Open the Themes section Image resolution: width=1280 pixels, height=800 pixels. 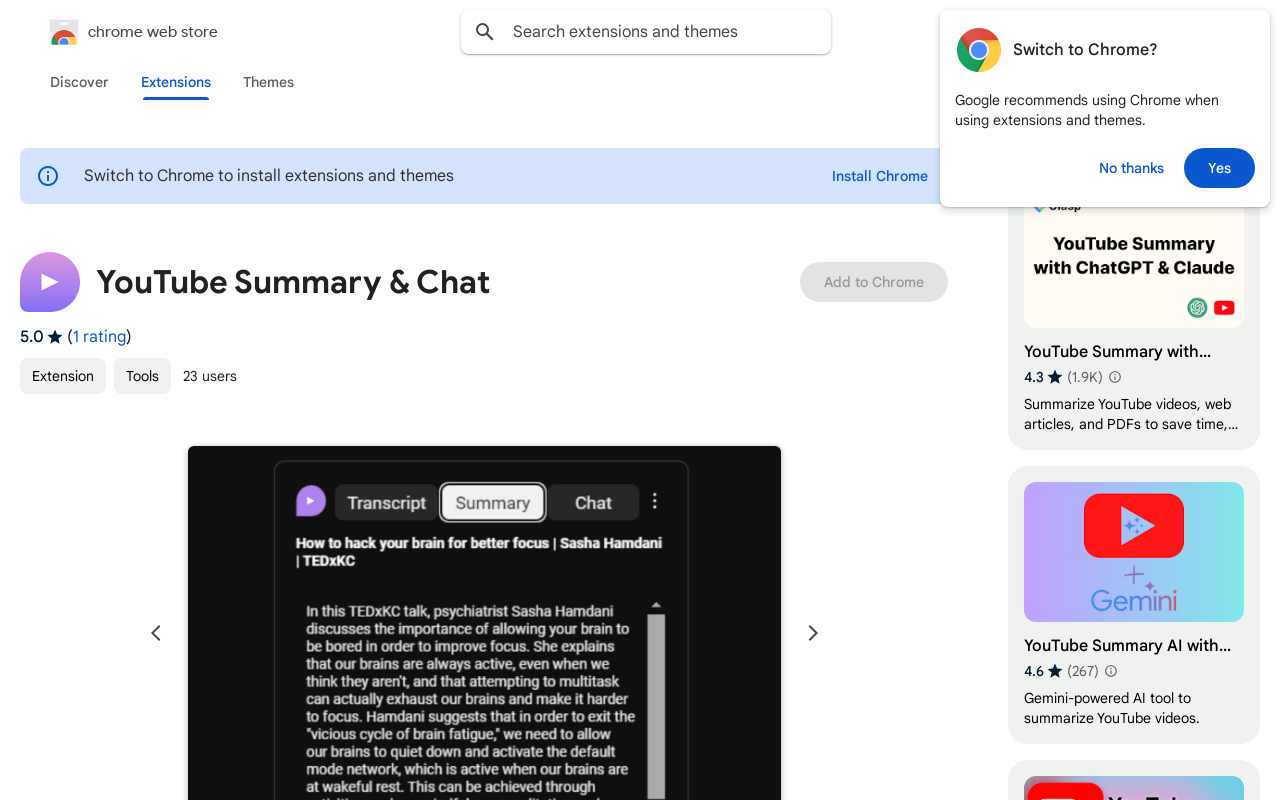[268, 82]
